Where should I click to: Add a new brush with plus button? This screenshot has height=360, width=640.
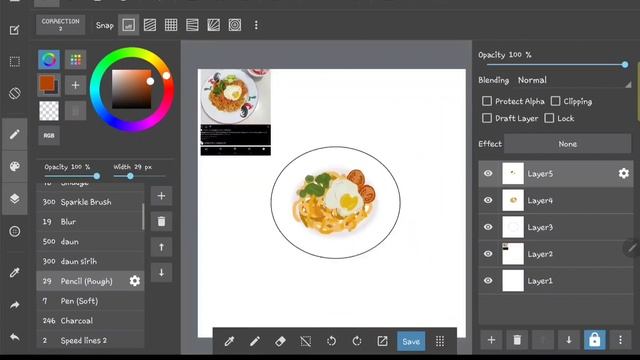point(161,196)
